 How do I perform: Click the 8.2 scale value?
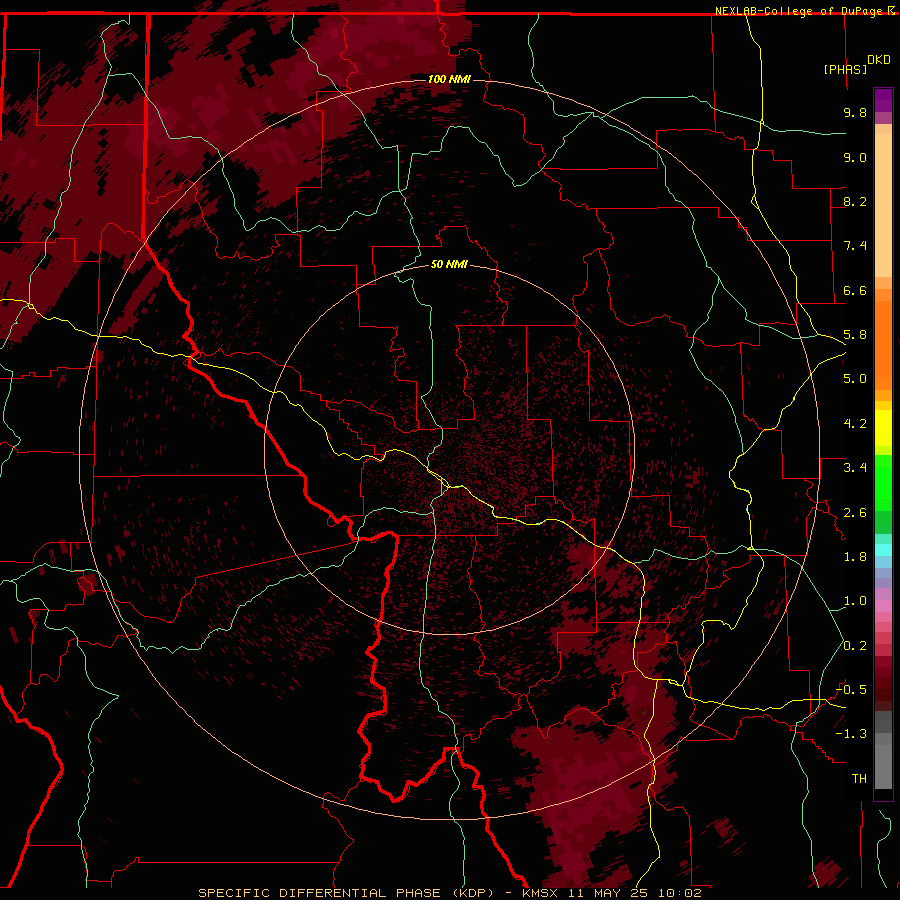[x=855, y=201]
